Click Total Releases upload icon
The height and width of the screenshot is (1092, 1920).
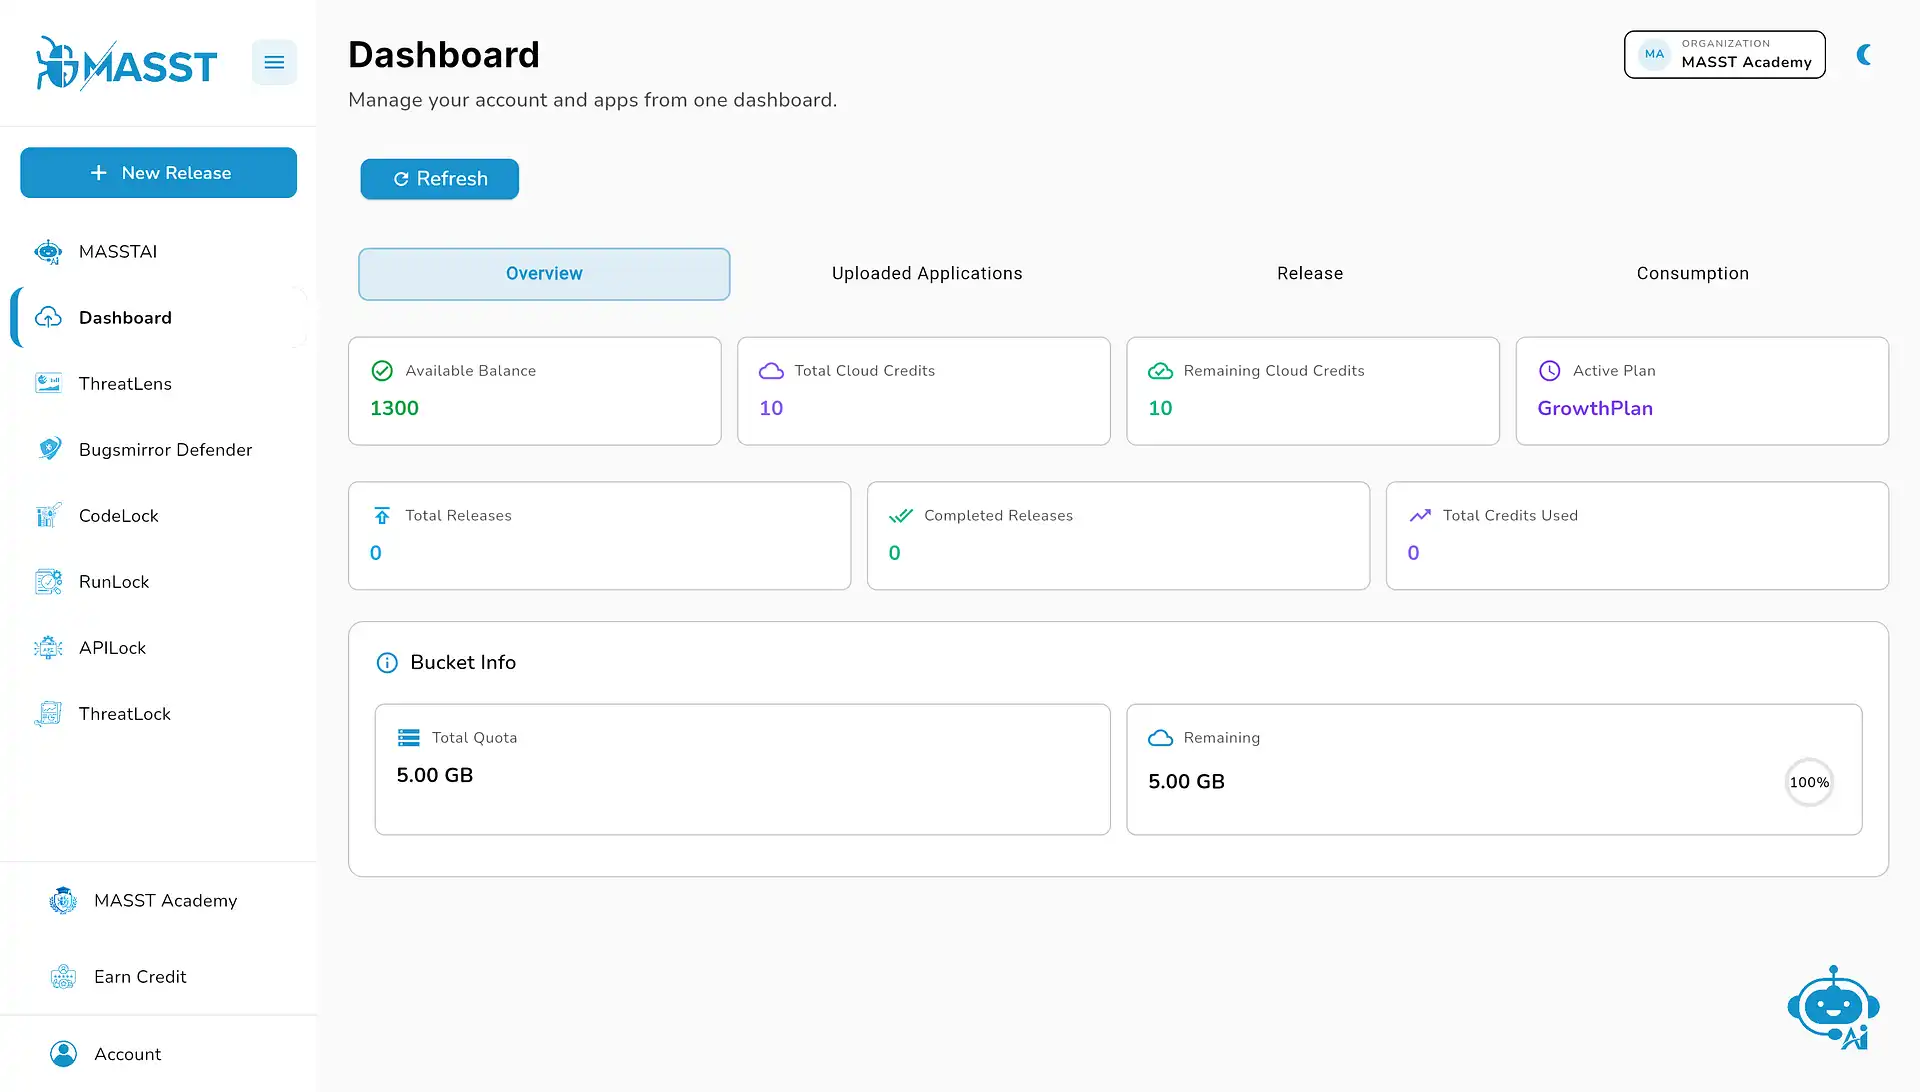(382, 516)
